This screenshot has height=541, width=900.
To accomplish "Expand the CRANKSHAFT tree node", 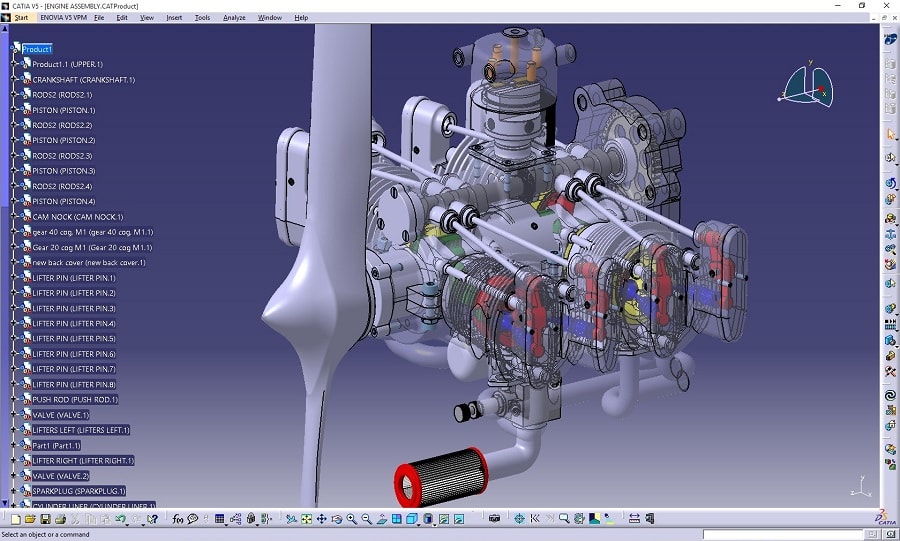I will 15,80.
